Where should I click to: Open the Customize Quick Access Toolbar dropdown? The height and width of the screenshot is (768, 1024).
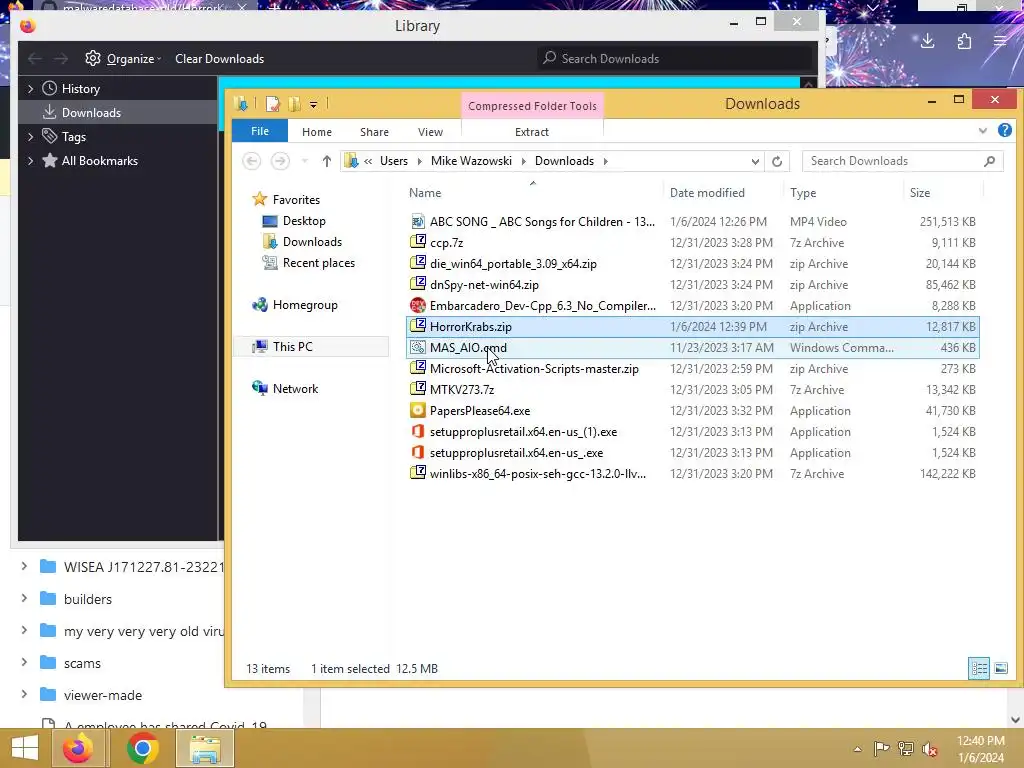point(313,104)
